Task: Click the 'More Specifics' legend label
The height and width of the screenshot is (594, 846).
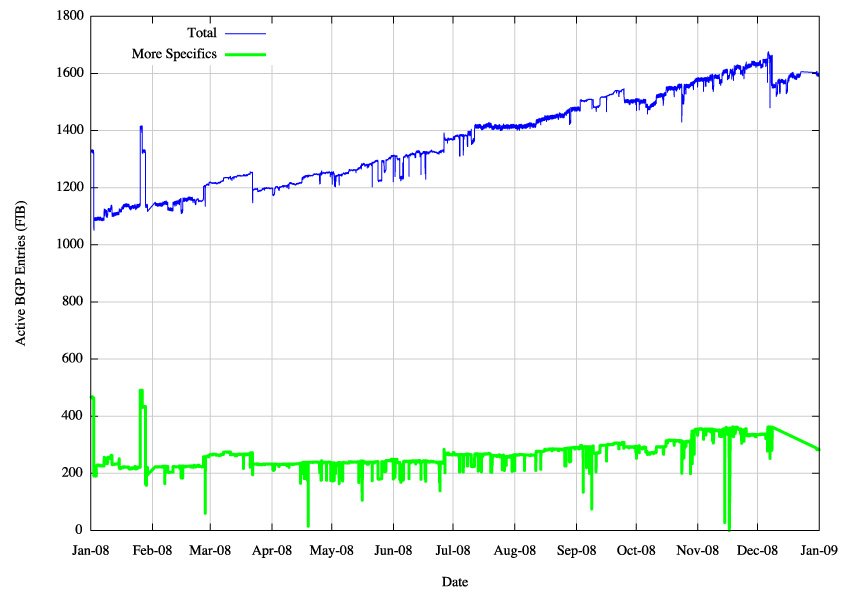Action: click(174, 54)
